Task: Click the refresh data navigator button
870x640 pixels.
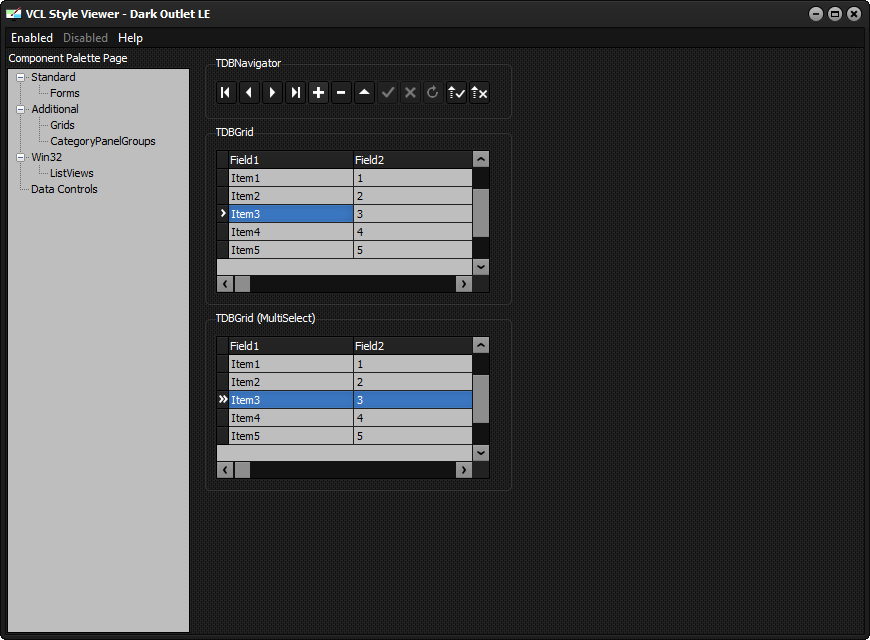Action: tap(433, 93)
